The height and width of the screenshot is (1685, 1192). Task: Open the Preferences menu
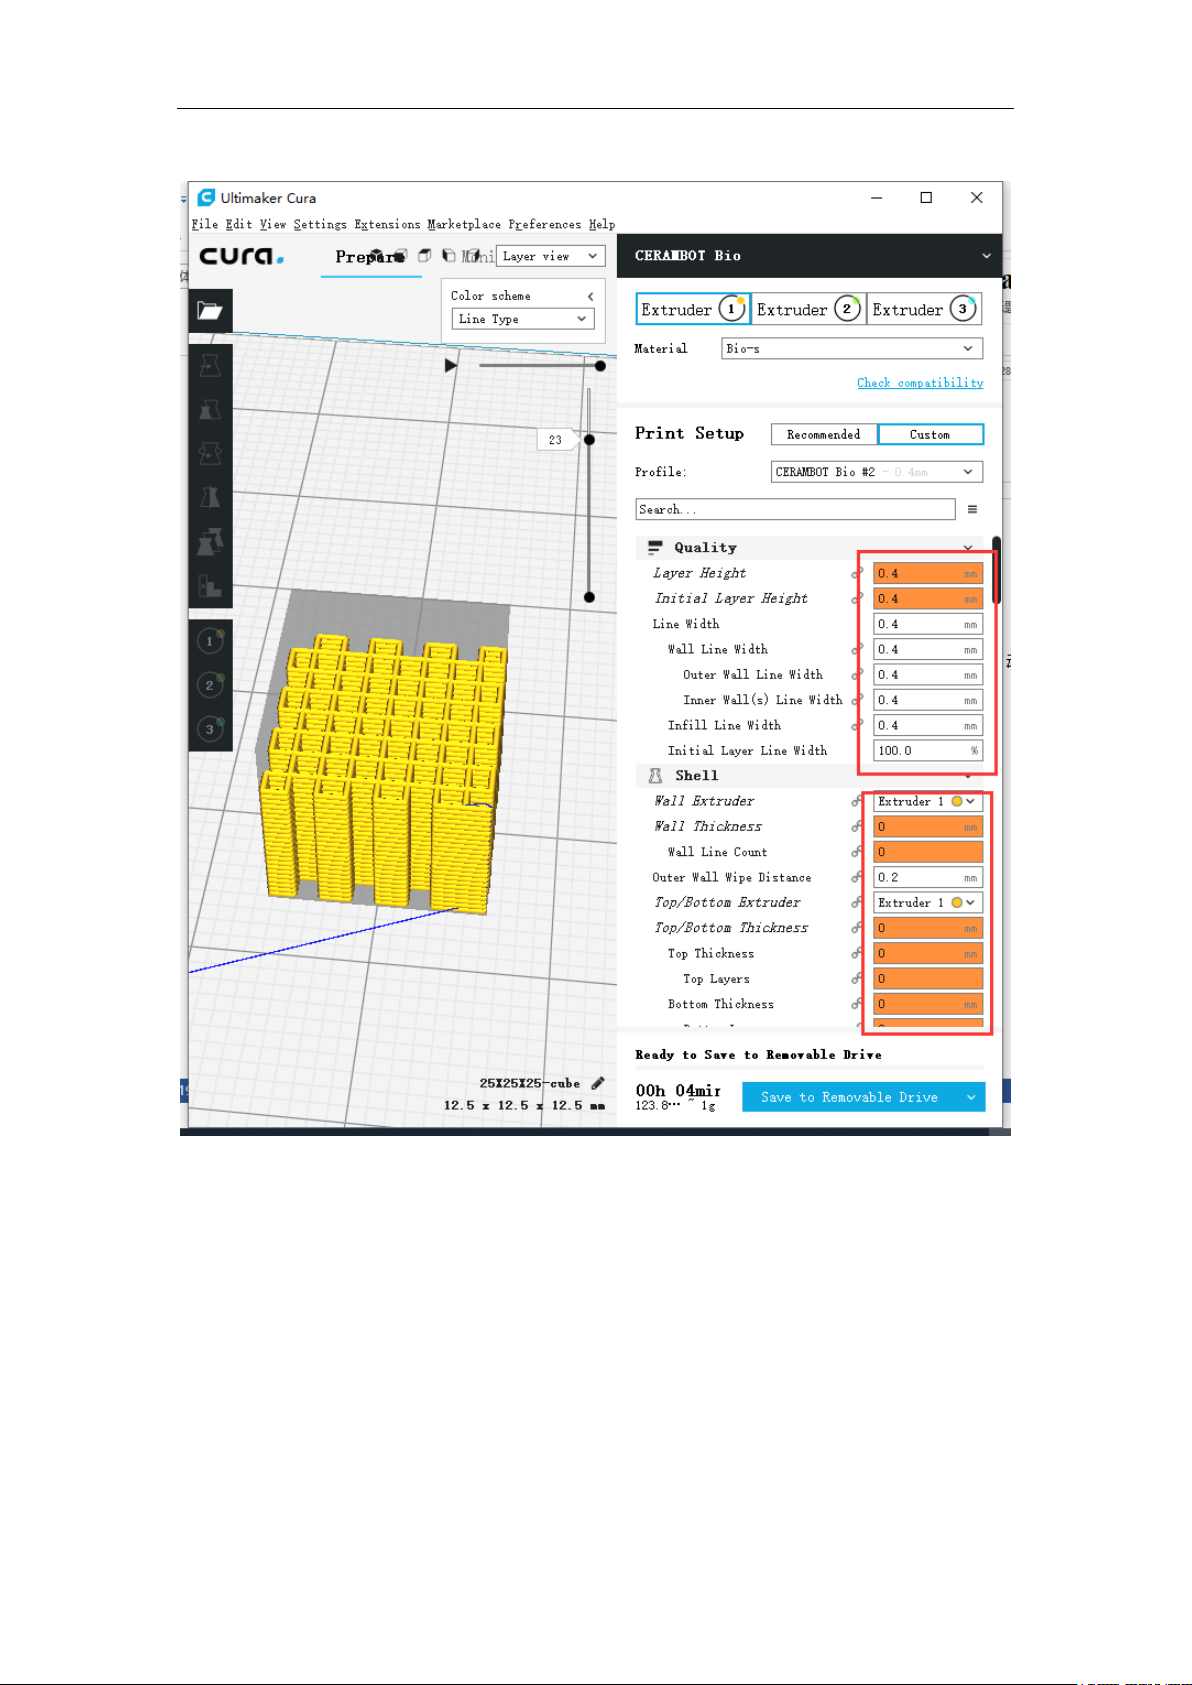coord(545,224)
